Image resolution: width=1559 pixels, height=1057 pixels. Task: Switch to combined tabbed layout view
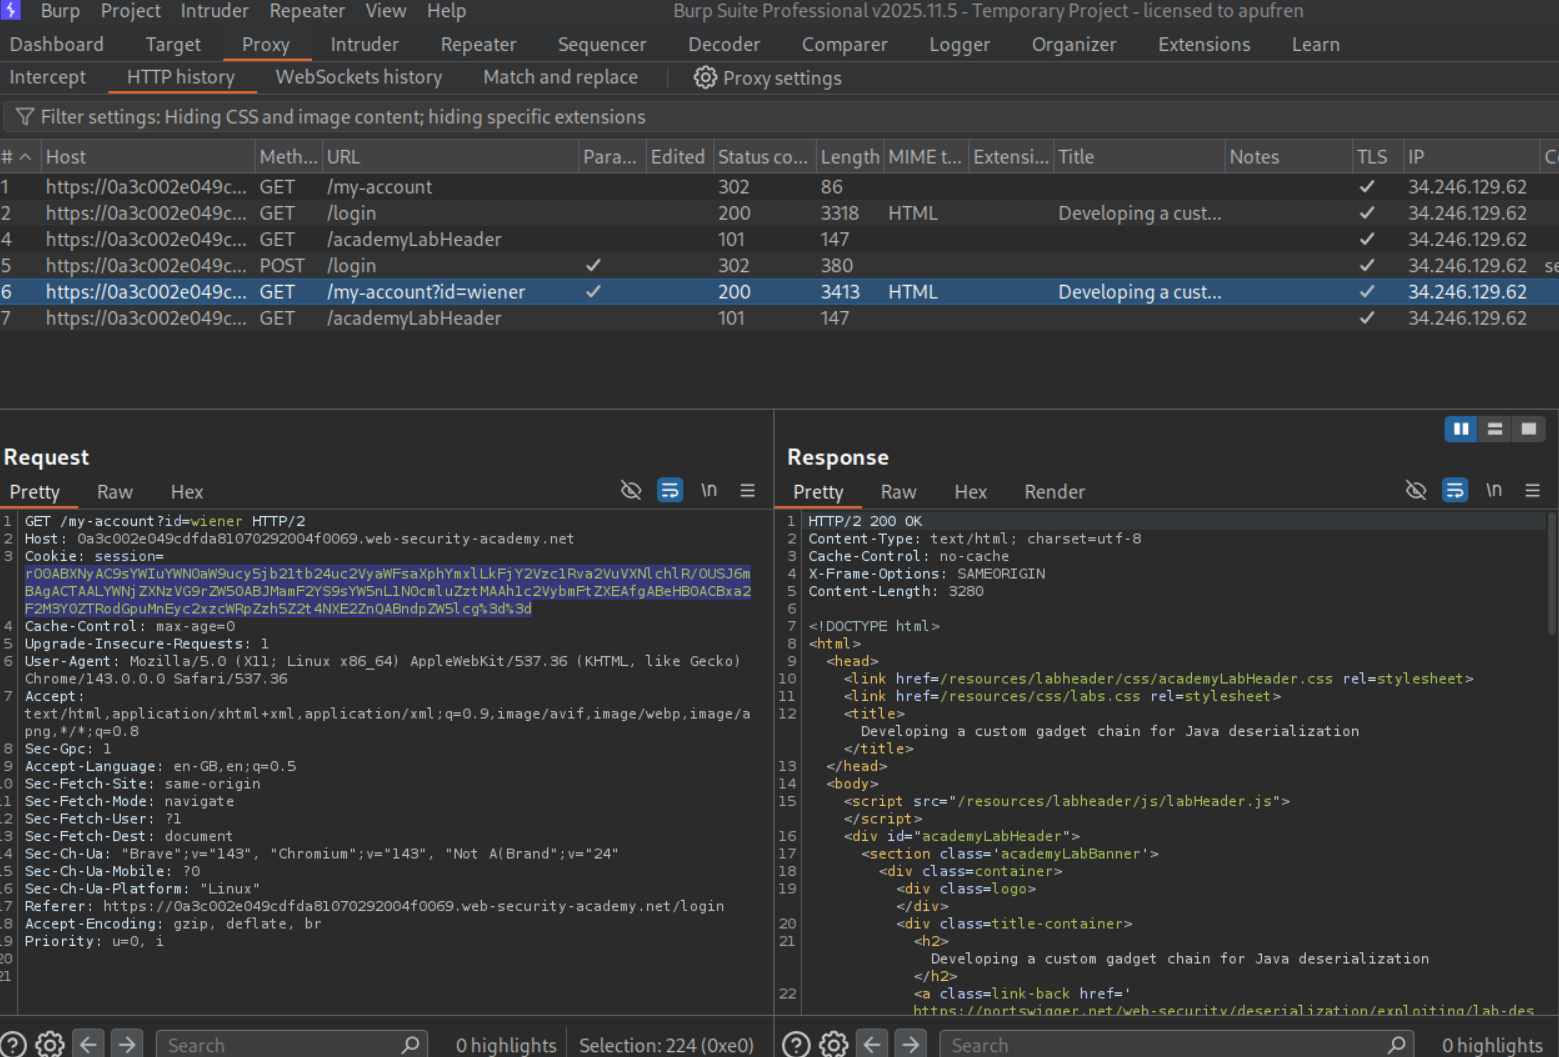[1528, 429]
